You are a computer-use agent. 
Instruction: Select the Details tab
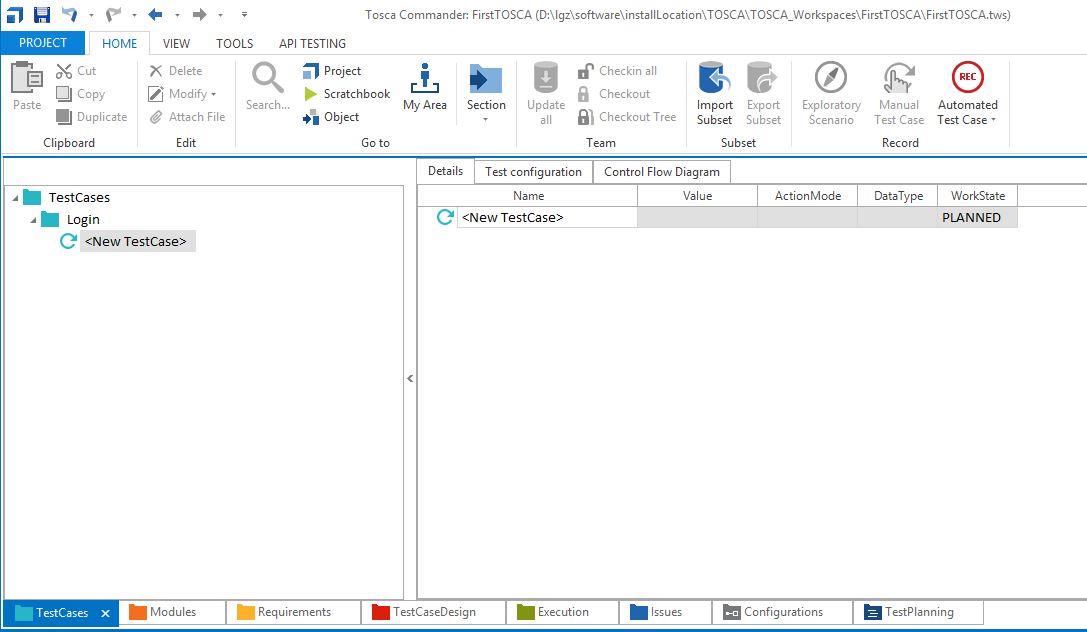coord(445,171)
